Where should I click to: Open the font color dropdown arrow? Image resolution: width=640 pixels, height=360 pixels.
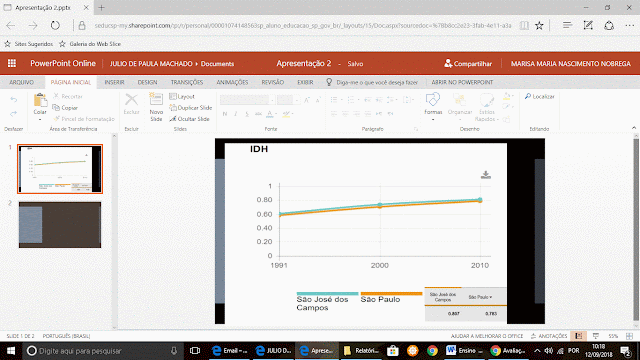(x=276, y=114)
